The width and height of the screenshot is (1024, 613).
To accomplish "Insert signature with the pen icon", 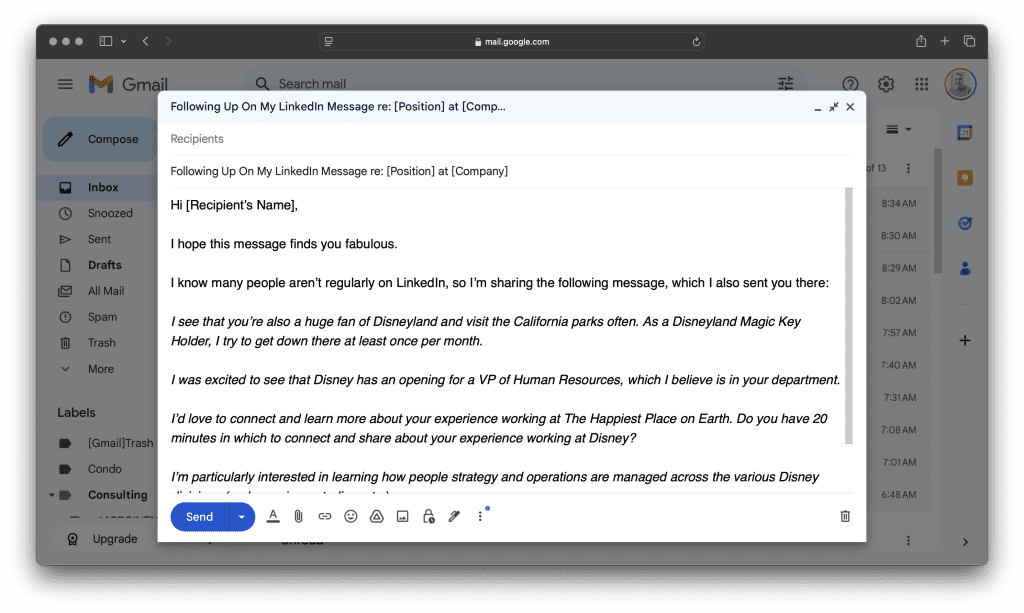I will point(455,516).
